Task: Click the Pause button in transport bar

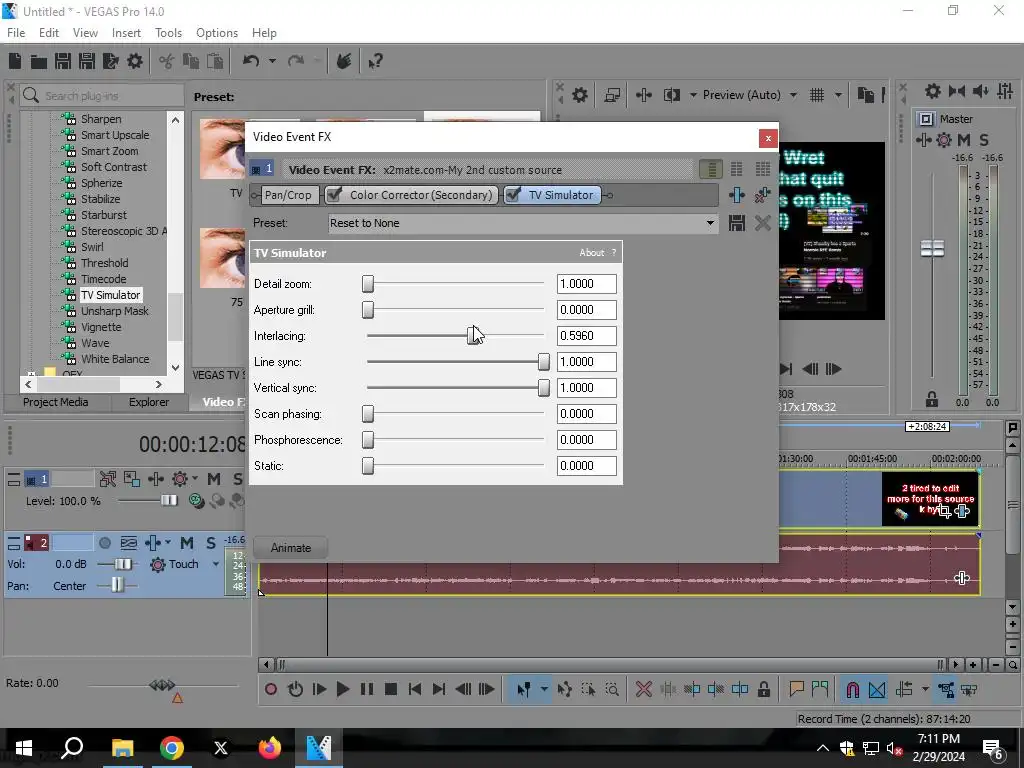Action: [x=366, y=689]
